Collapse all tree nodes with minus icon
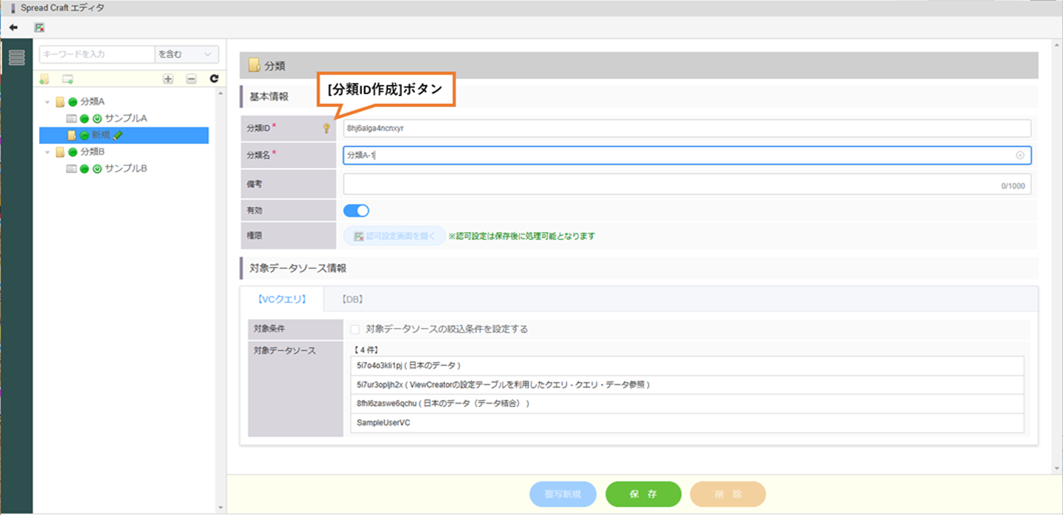This screenshot has width=1063, height=515. click(191, 78)
